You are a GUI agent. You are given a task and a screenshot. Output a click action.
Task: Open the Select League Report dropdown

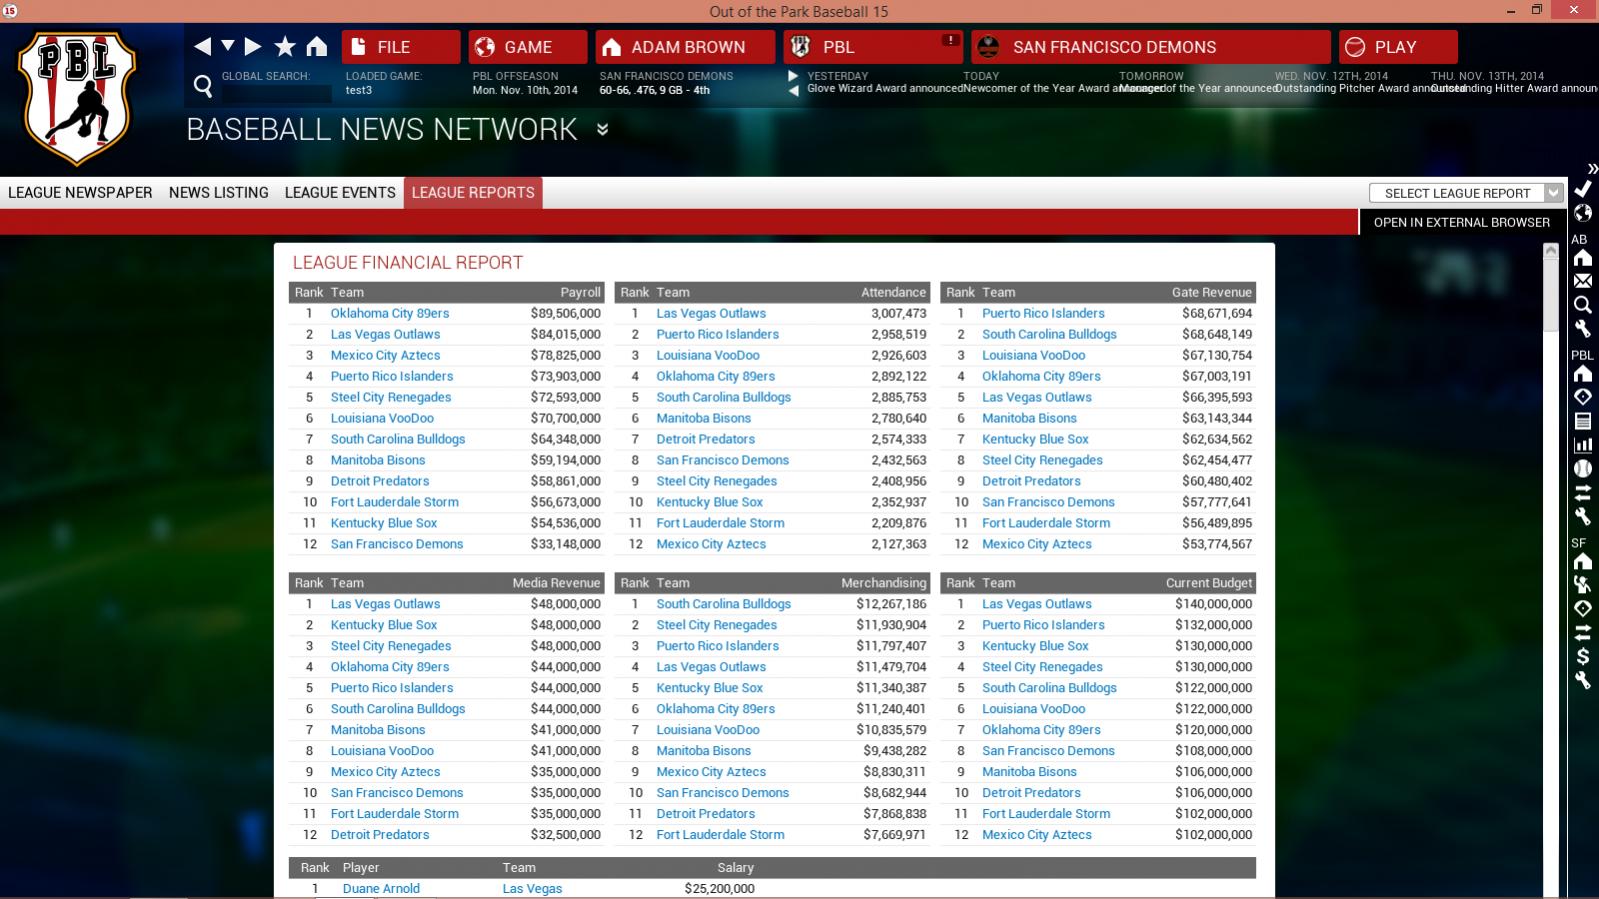coord(1465,193)
